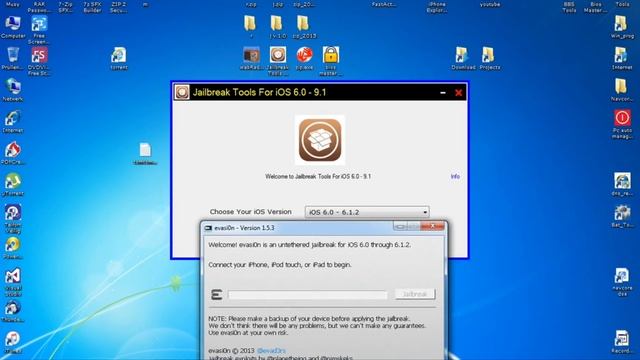Open the uTorrent desktop shortcut
Screen dimensions: 640x360
click(x=13, y=184)
